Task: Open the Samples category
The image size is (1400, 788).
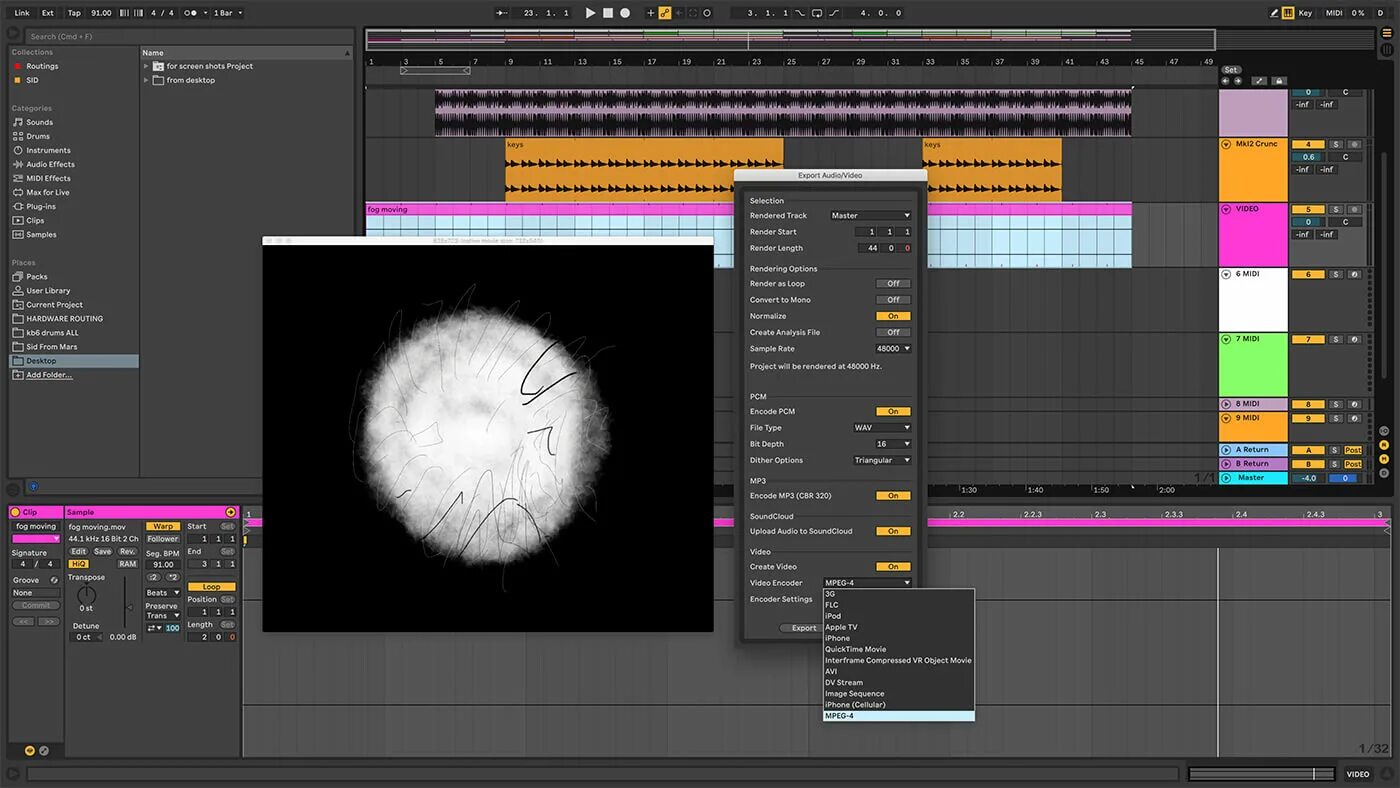Action: point(41,234)
